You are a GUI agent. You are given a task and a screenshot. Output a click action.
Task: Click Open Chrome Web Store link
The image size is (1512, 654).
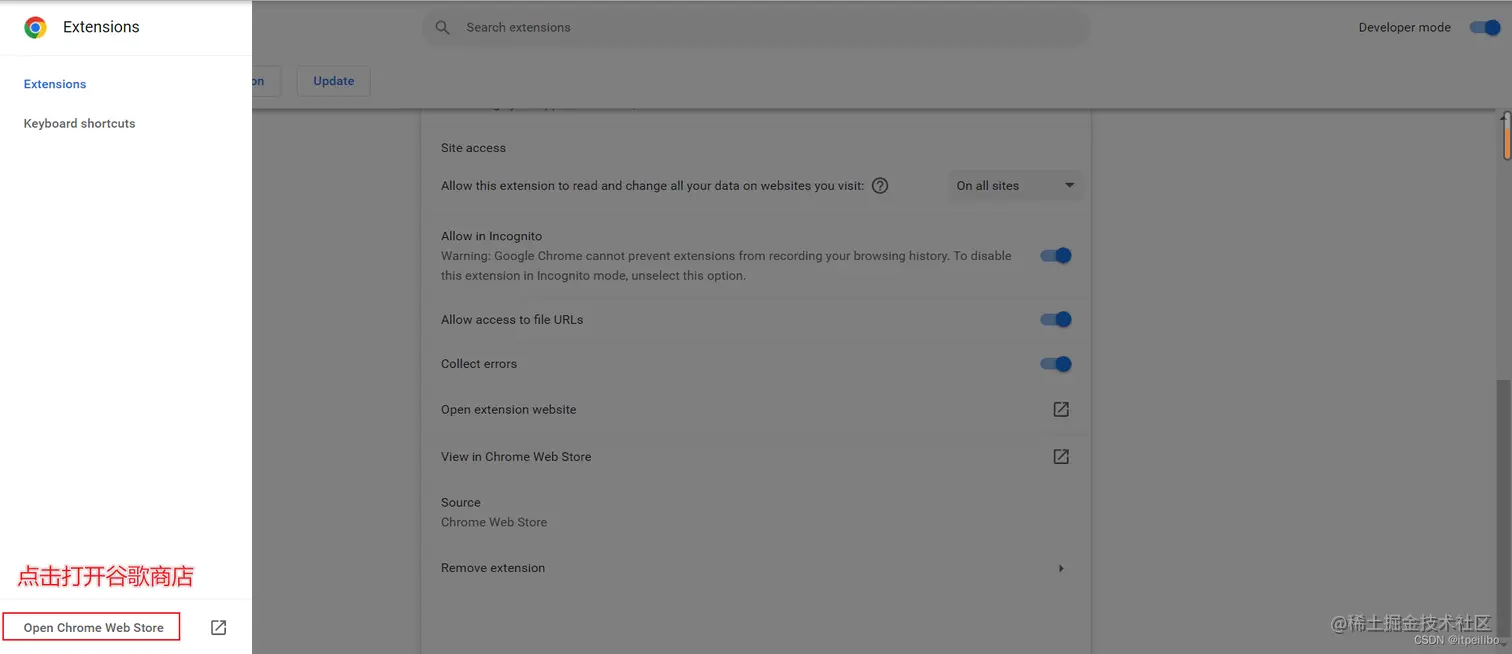click(x=92, y=627)
